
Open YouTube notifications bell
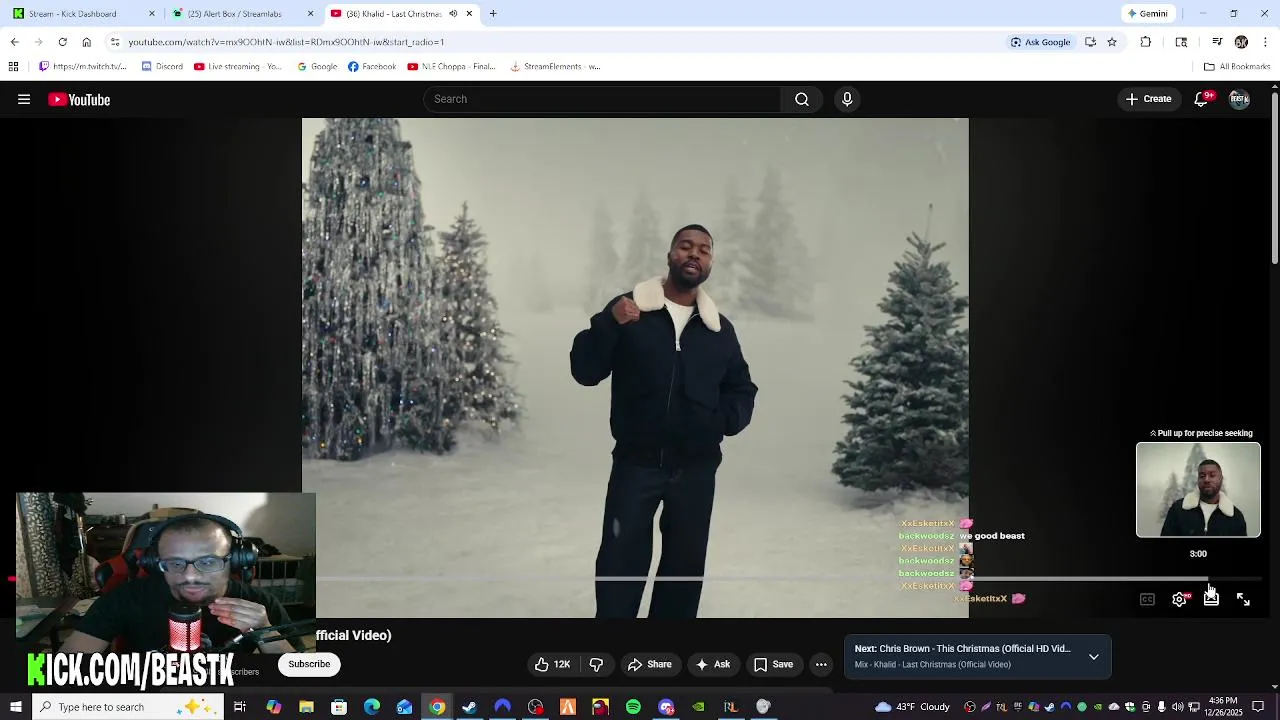[1201, 99]
